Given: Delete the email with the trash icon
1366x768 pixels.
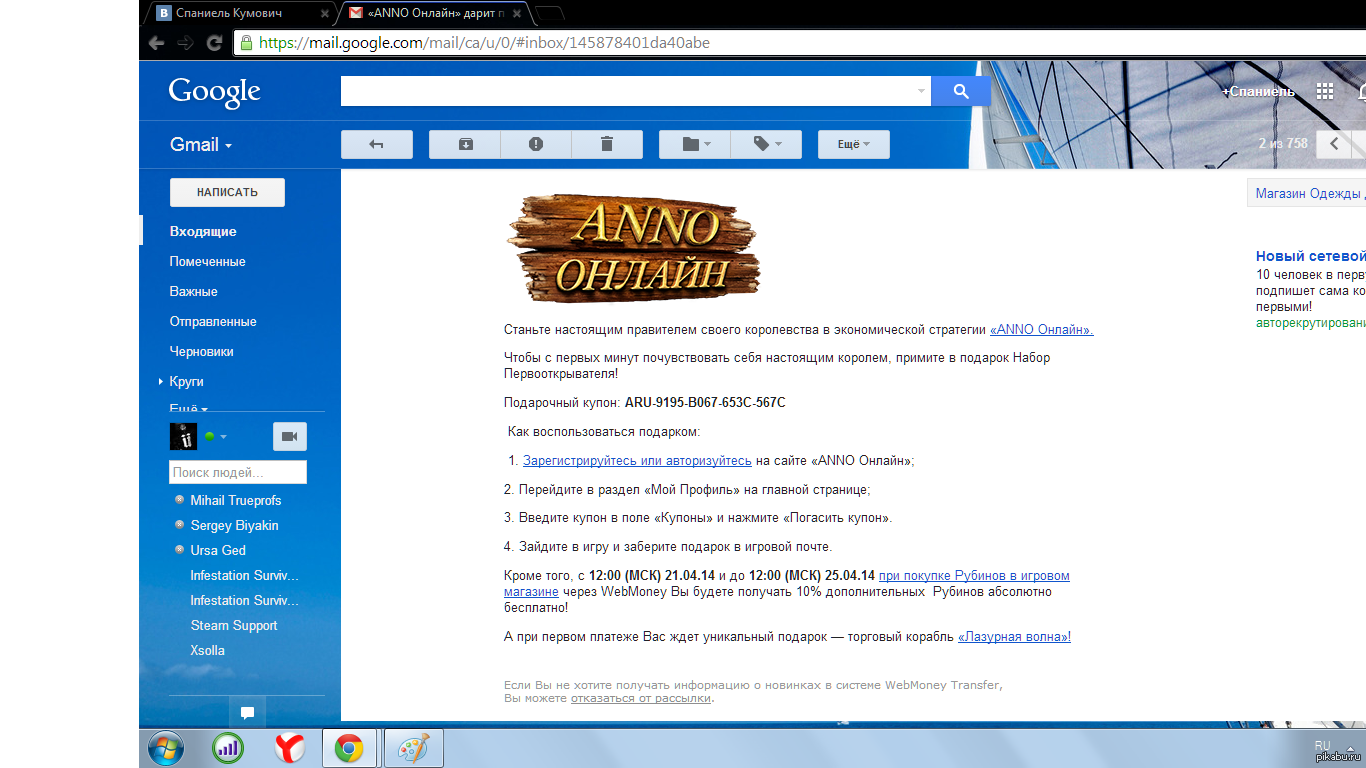Looking at the screenshot, I should 607,144.
